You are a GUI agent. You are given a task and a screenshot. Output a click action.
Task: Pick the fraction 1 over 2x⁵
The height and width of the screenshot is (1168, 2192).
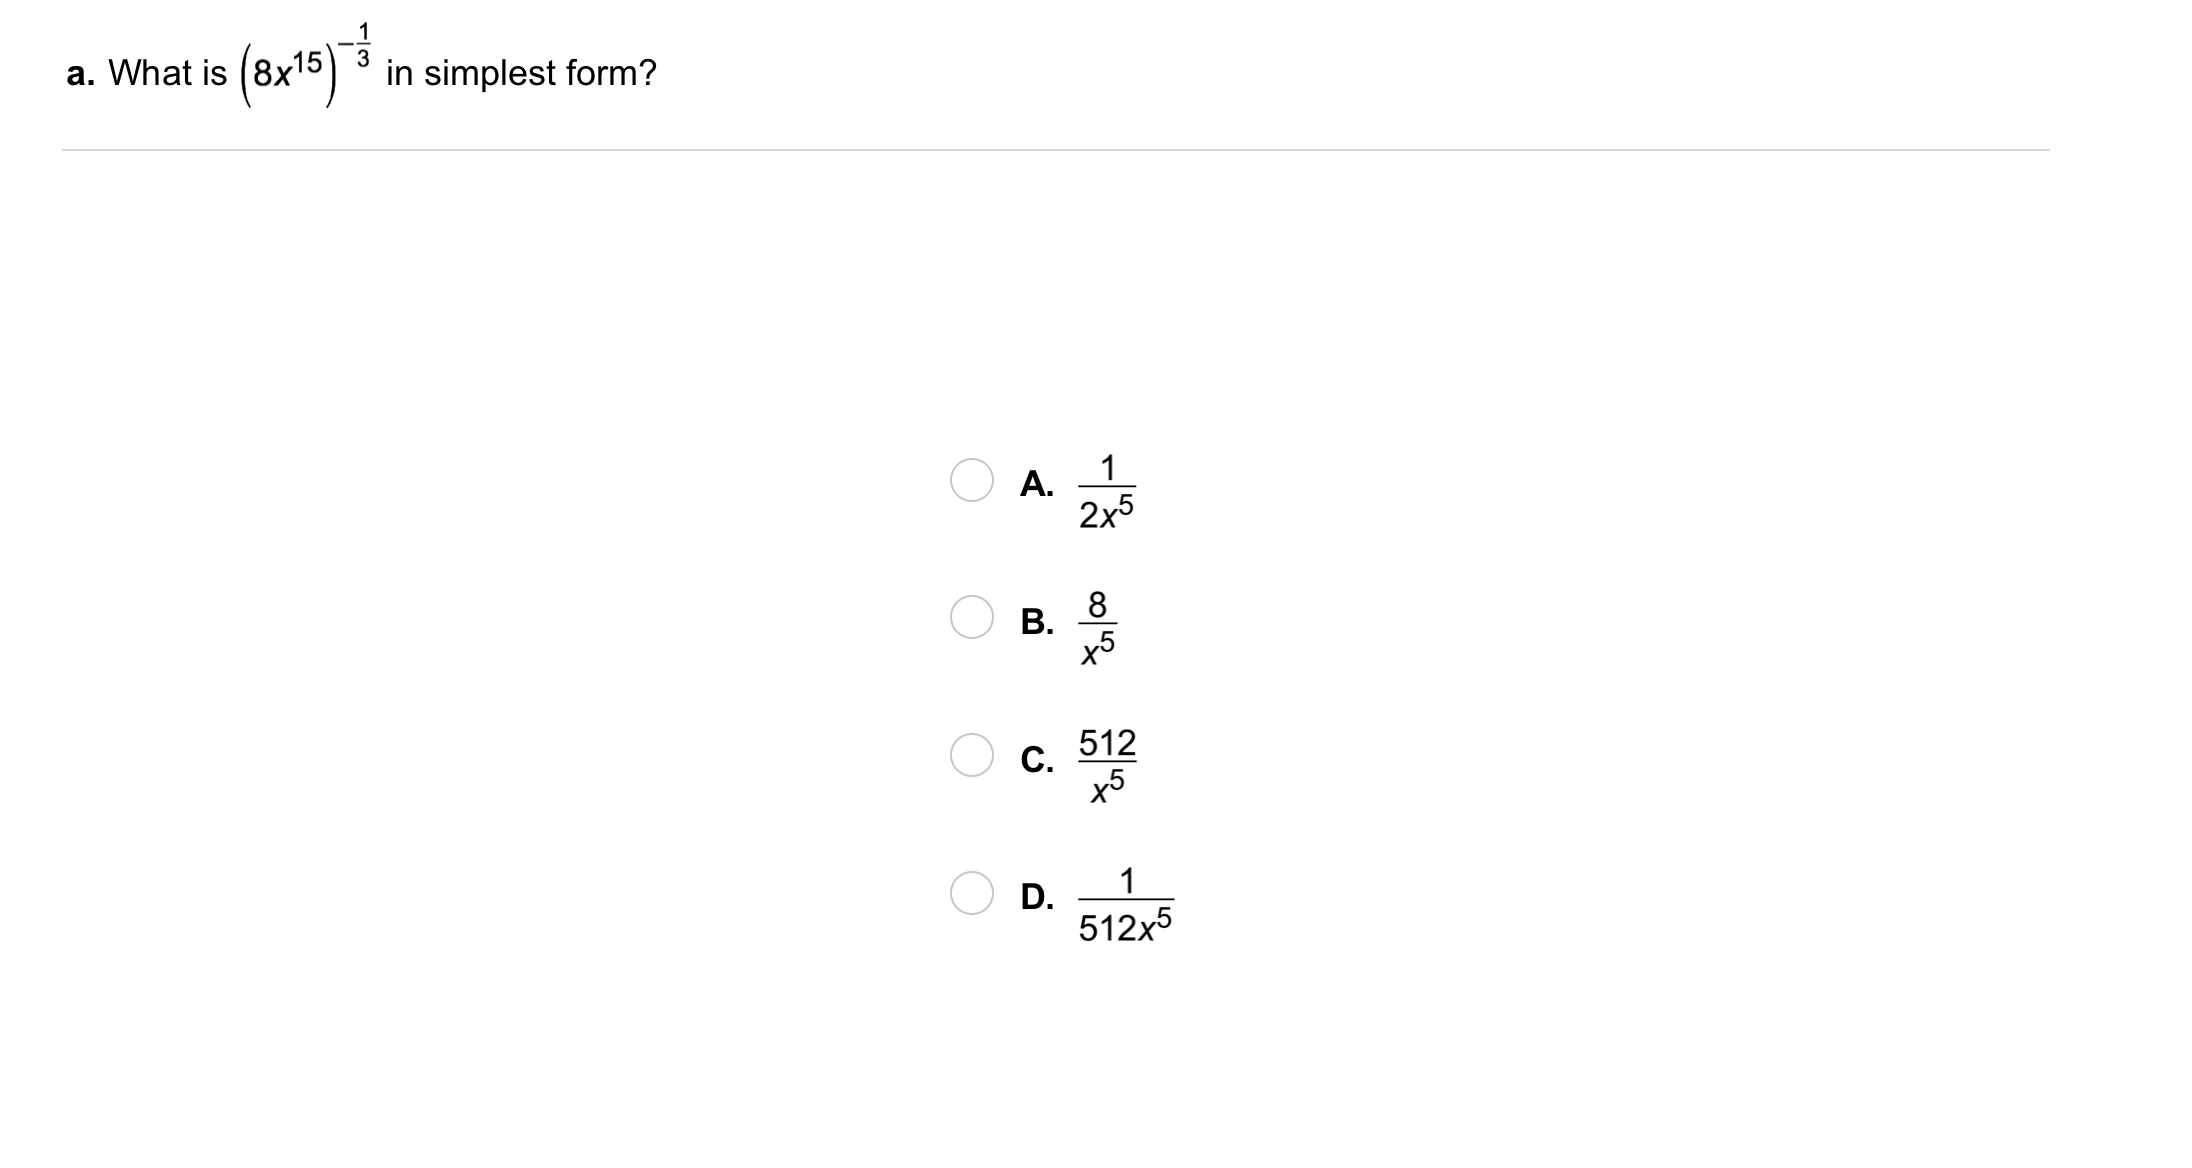[1107, 490]
